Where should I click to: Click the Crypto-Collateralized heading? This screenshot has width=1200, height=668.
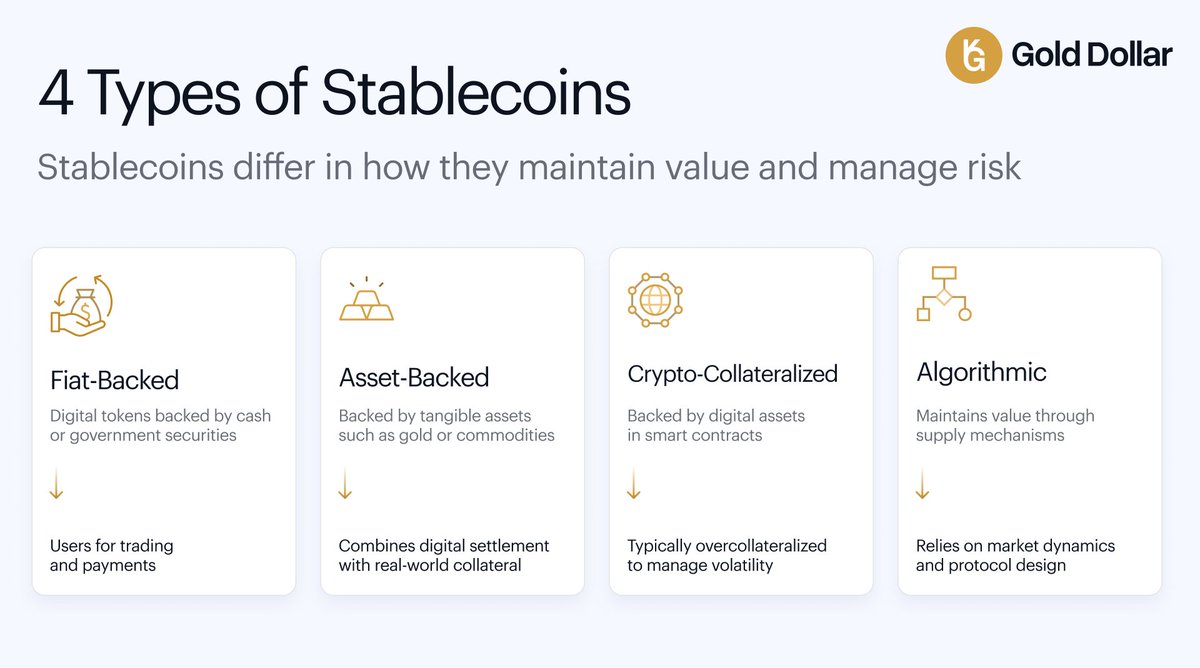(733, 375)
